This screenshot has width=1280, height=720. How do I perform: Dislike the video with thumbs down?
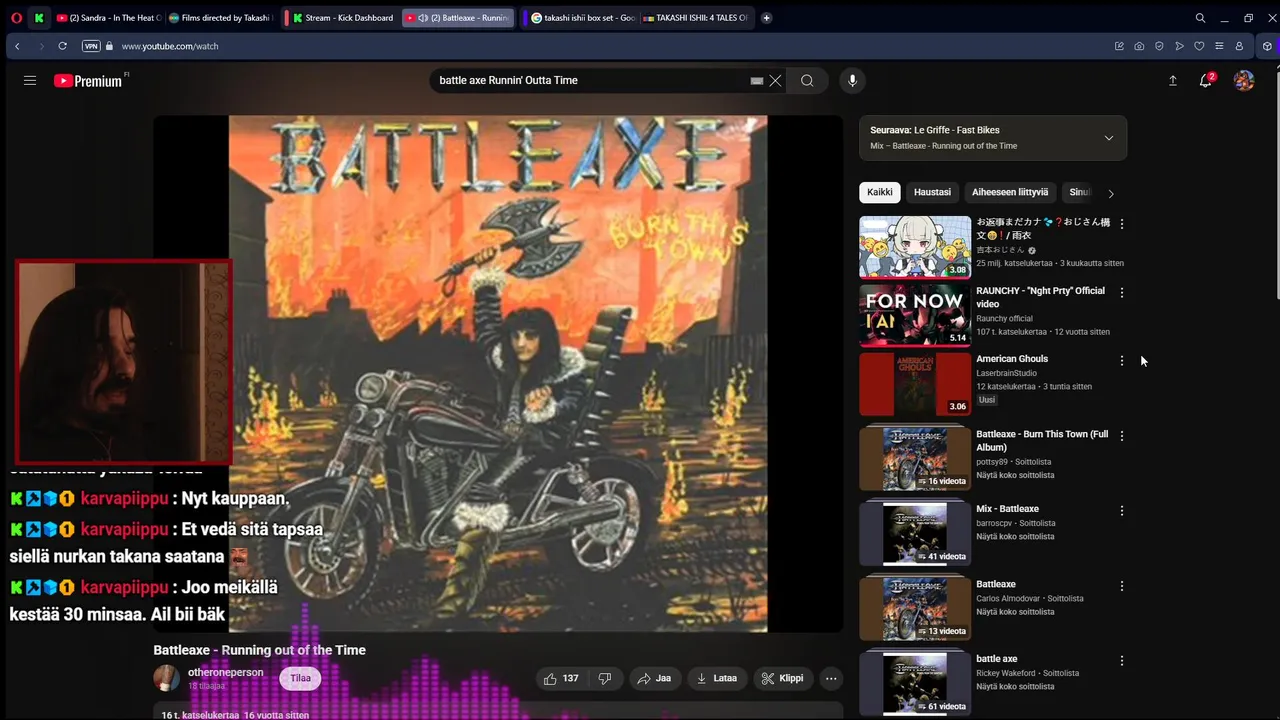pos(605,678)
